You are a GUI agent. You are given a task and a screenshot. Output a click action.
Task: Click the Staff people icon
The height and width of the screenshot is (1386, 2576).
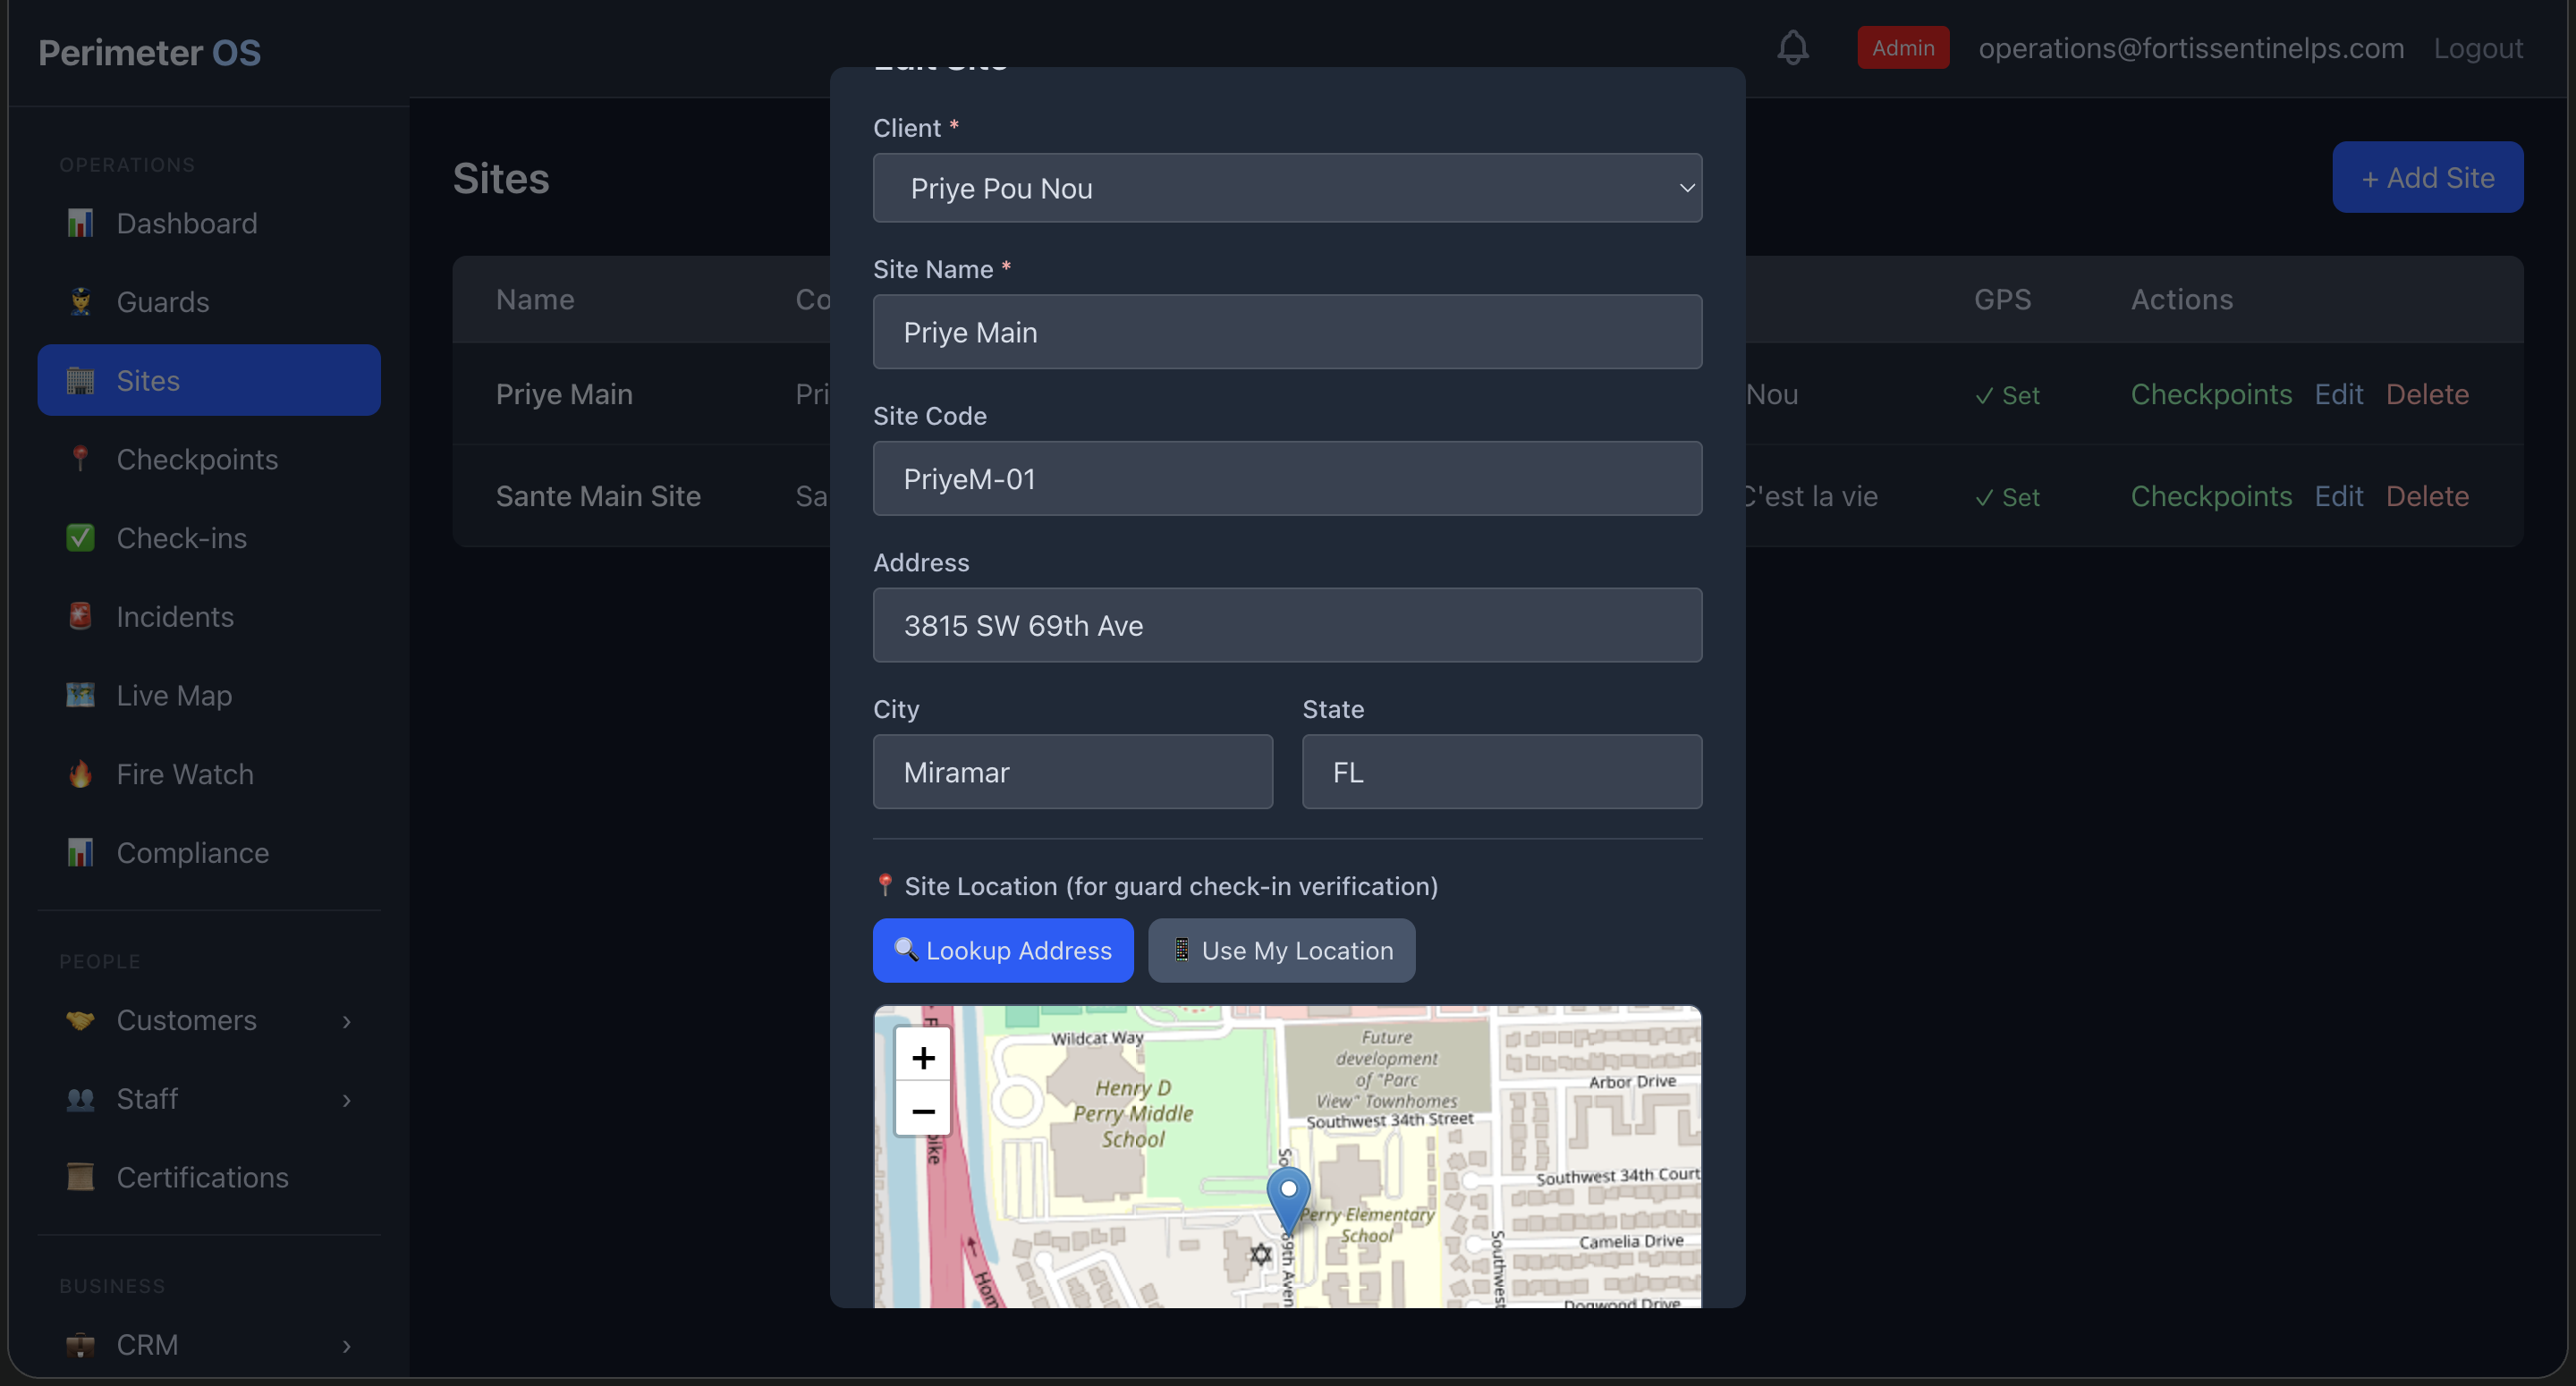(80, 1098)
